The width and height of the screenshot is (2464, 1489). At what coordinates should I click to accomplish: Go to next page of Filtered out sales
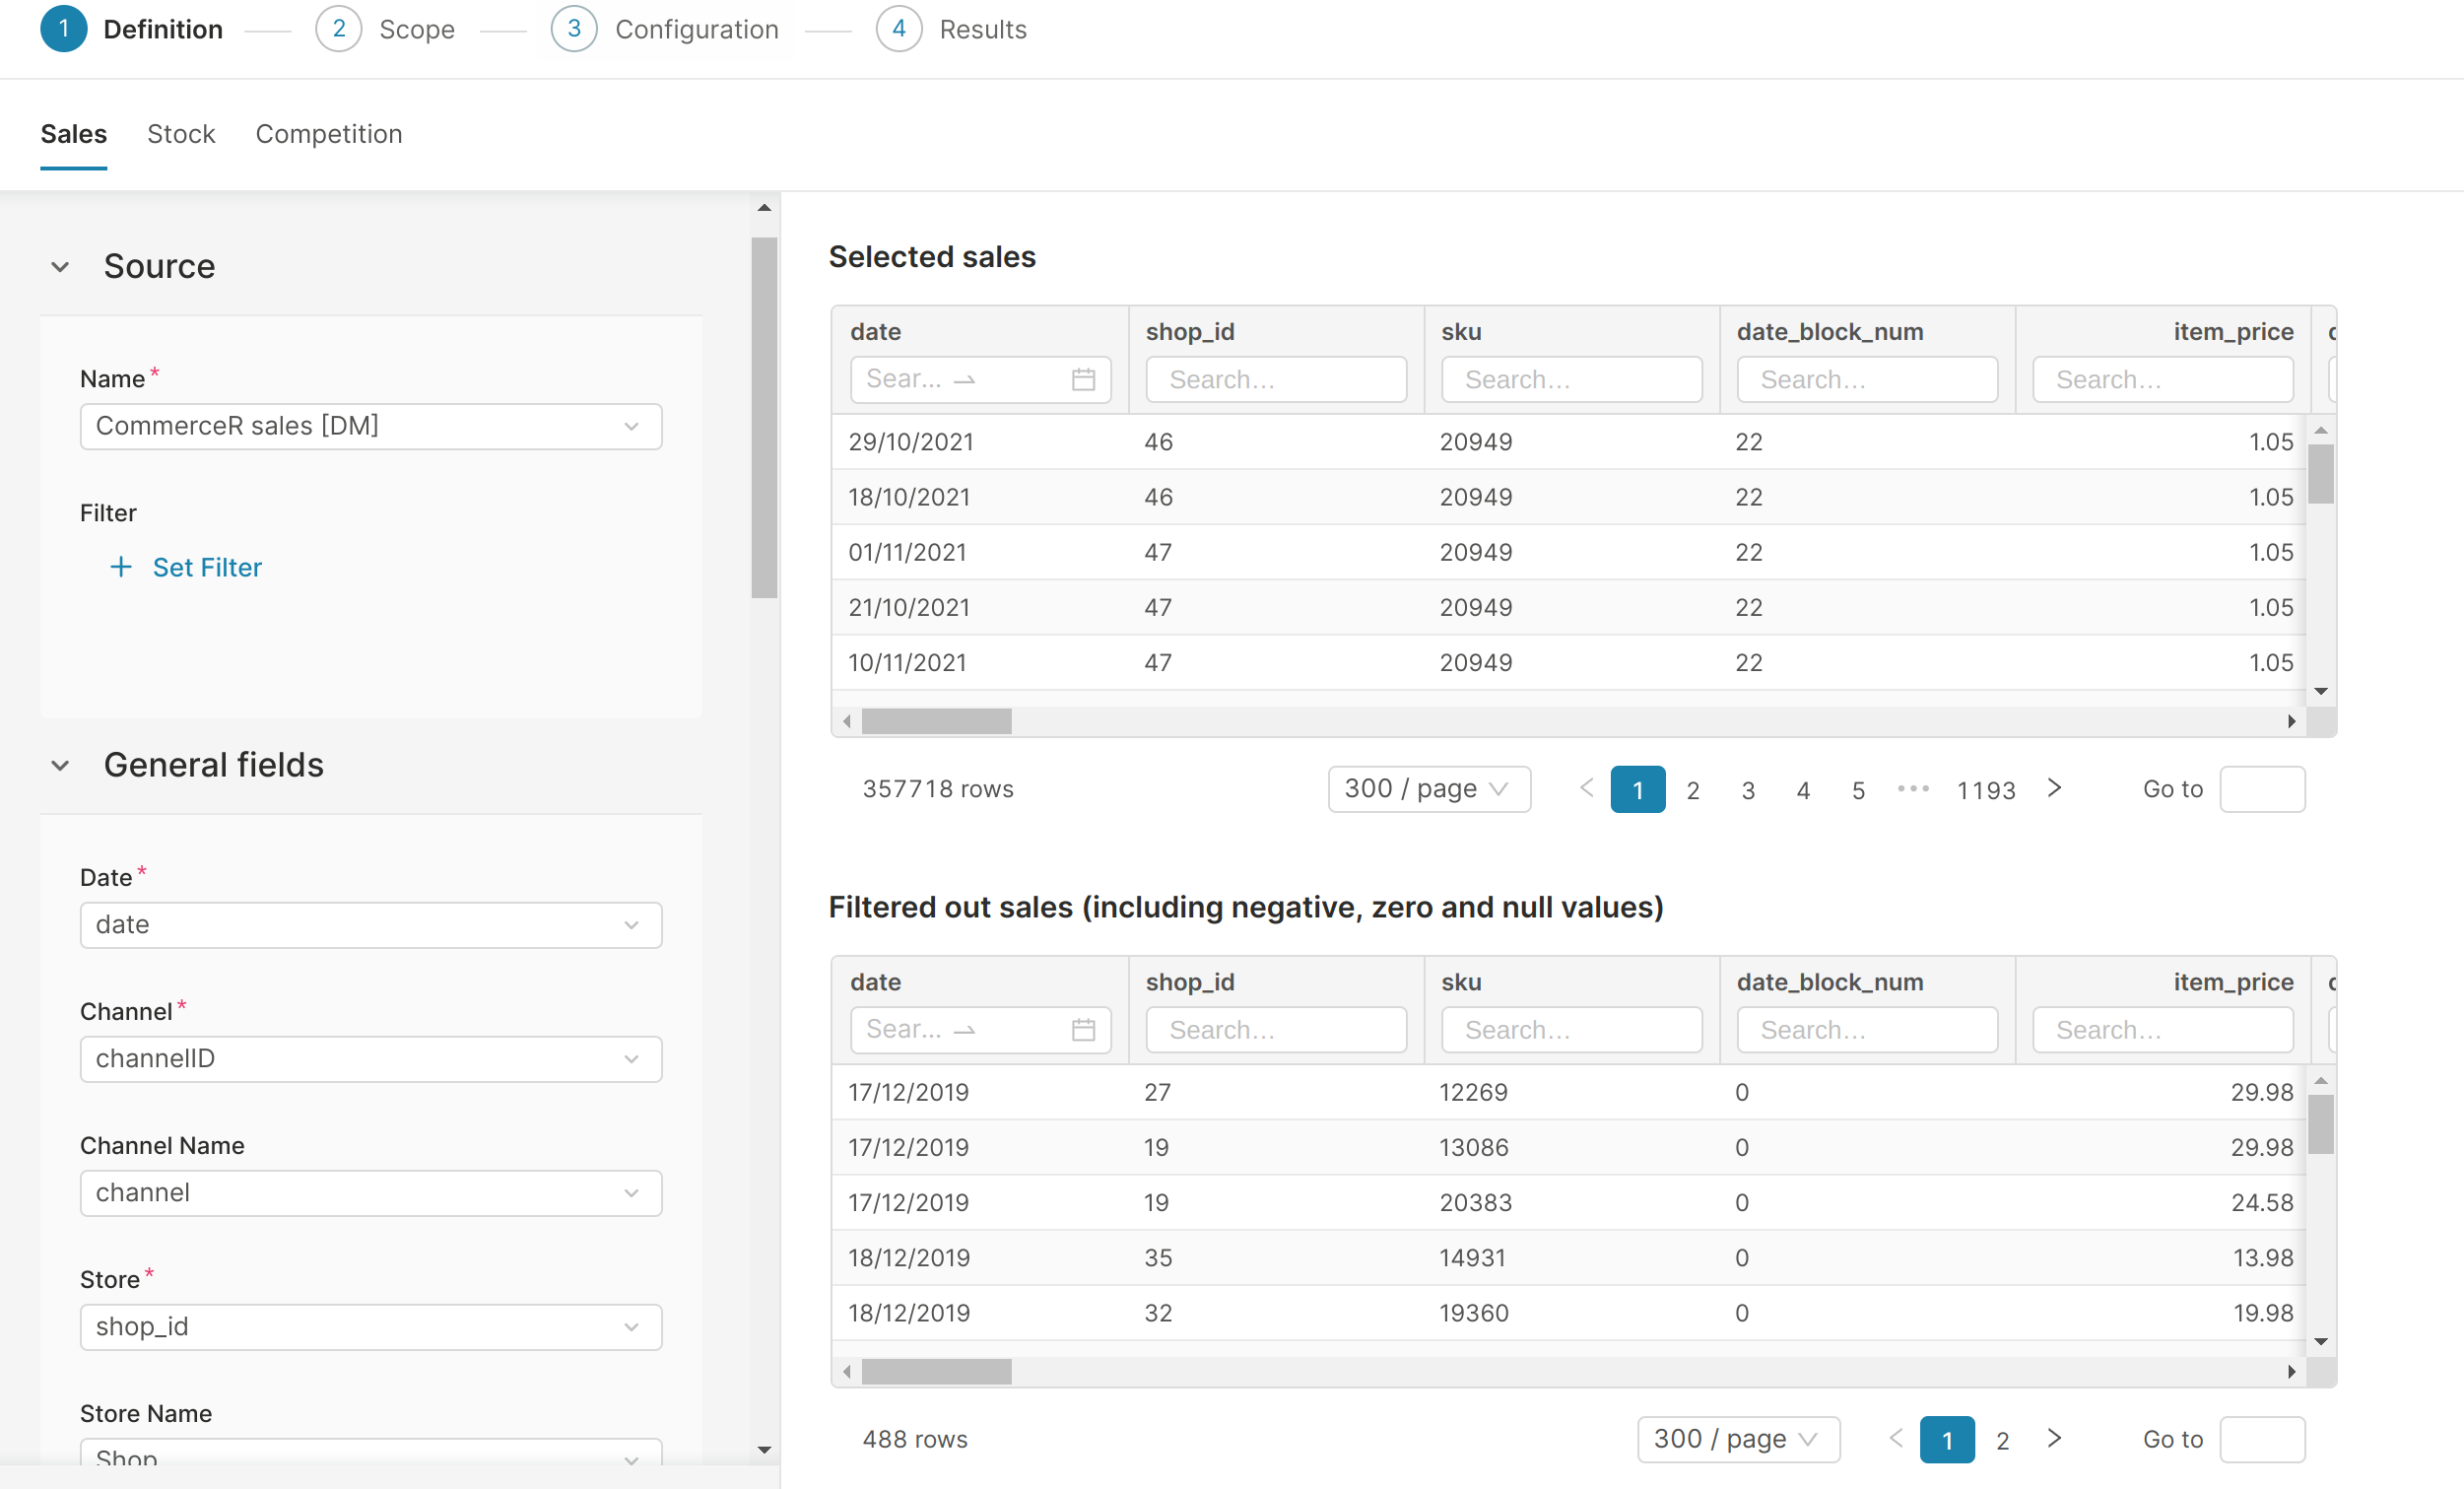(2054, 1438)
